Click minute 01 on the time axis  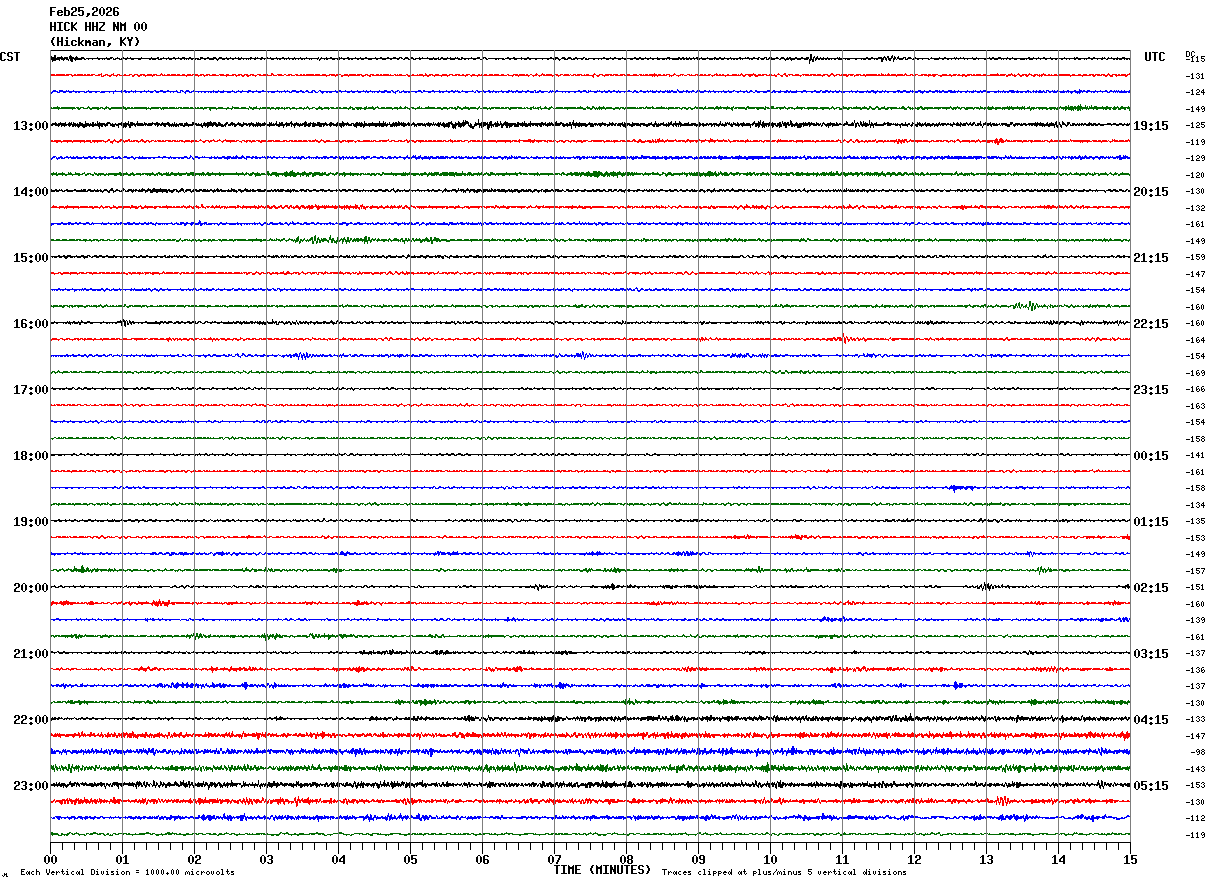click(122, 859)
